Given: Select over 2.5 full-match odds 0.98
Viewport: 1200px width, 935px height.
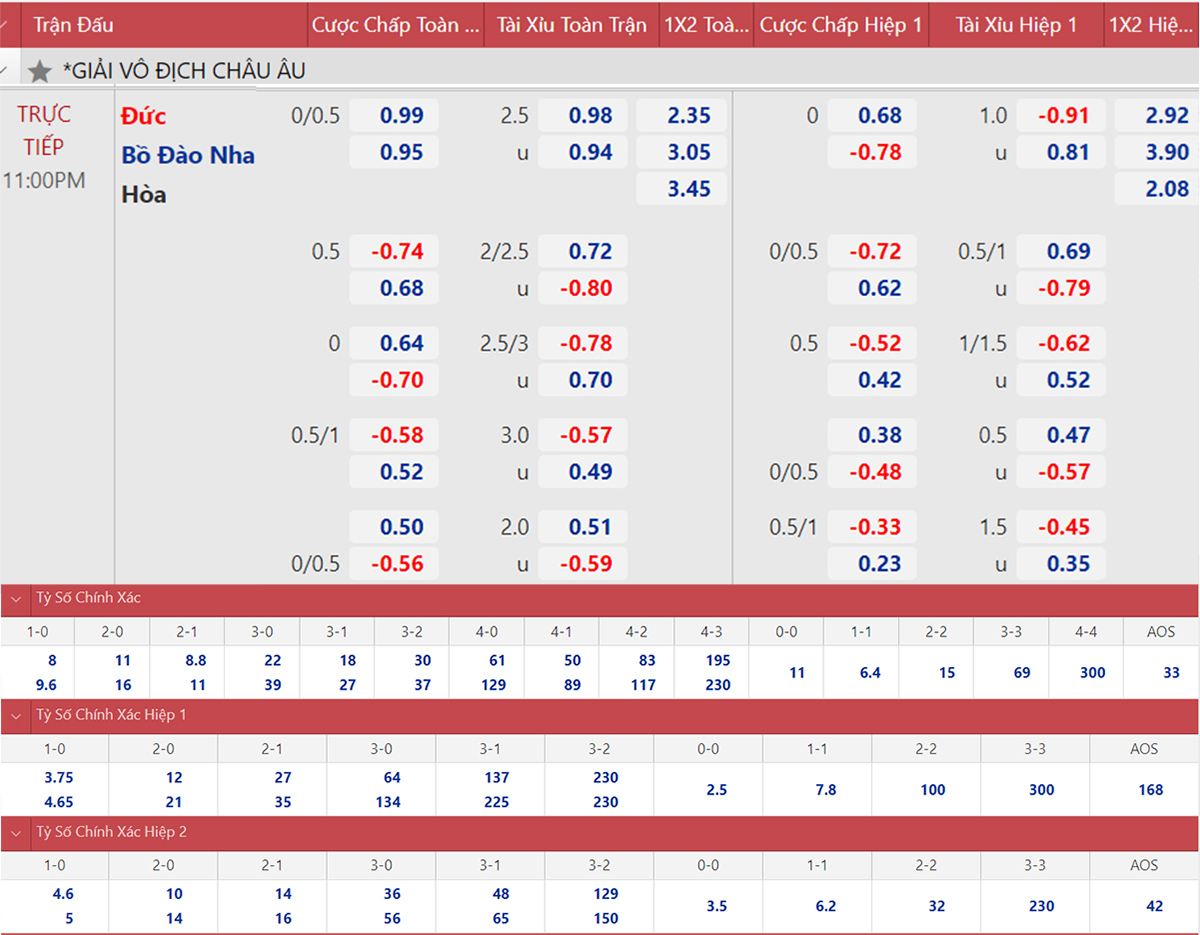Looking at the screenshot, I should pos(590,116).
